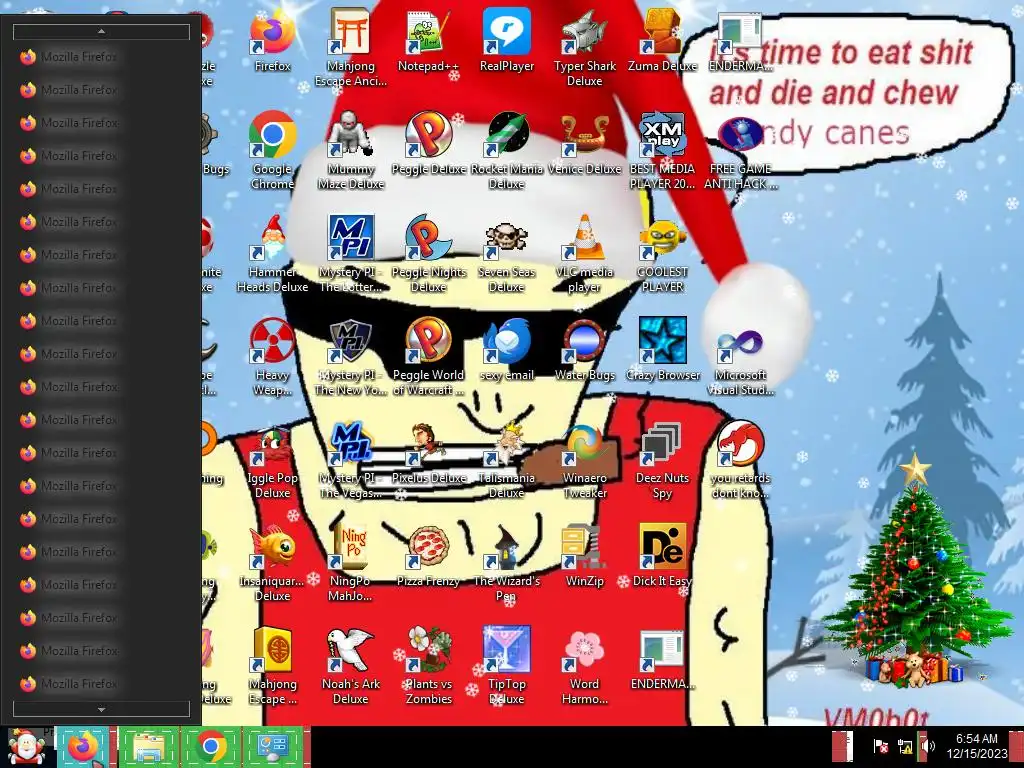This screenshot has width=1024, height=768.
Task: Open Noah's Ark Deluxe icon
Action: [x=351, y=666]
